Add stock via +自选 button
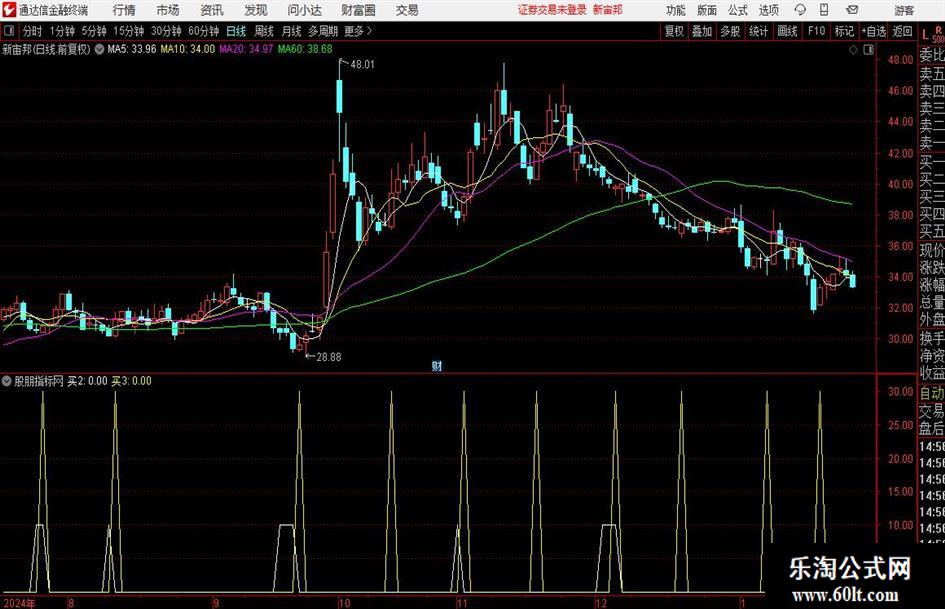 point(873,31)
